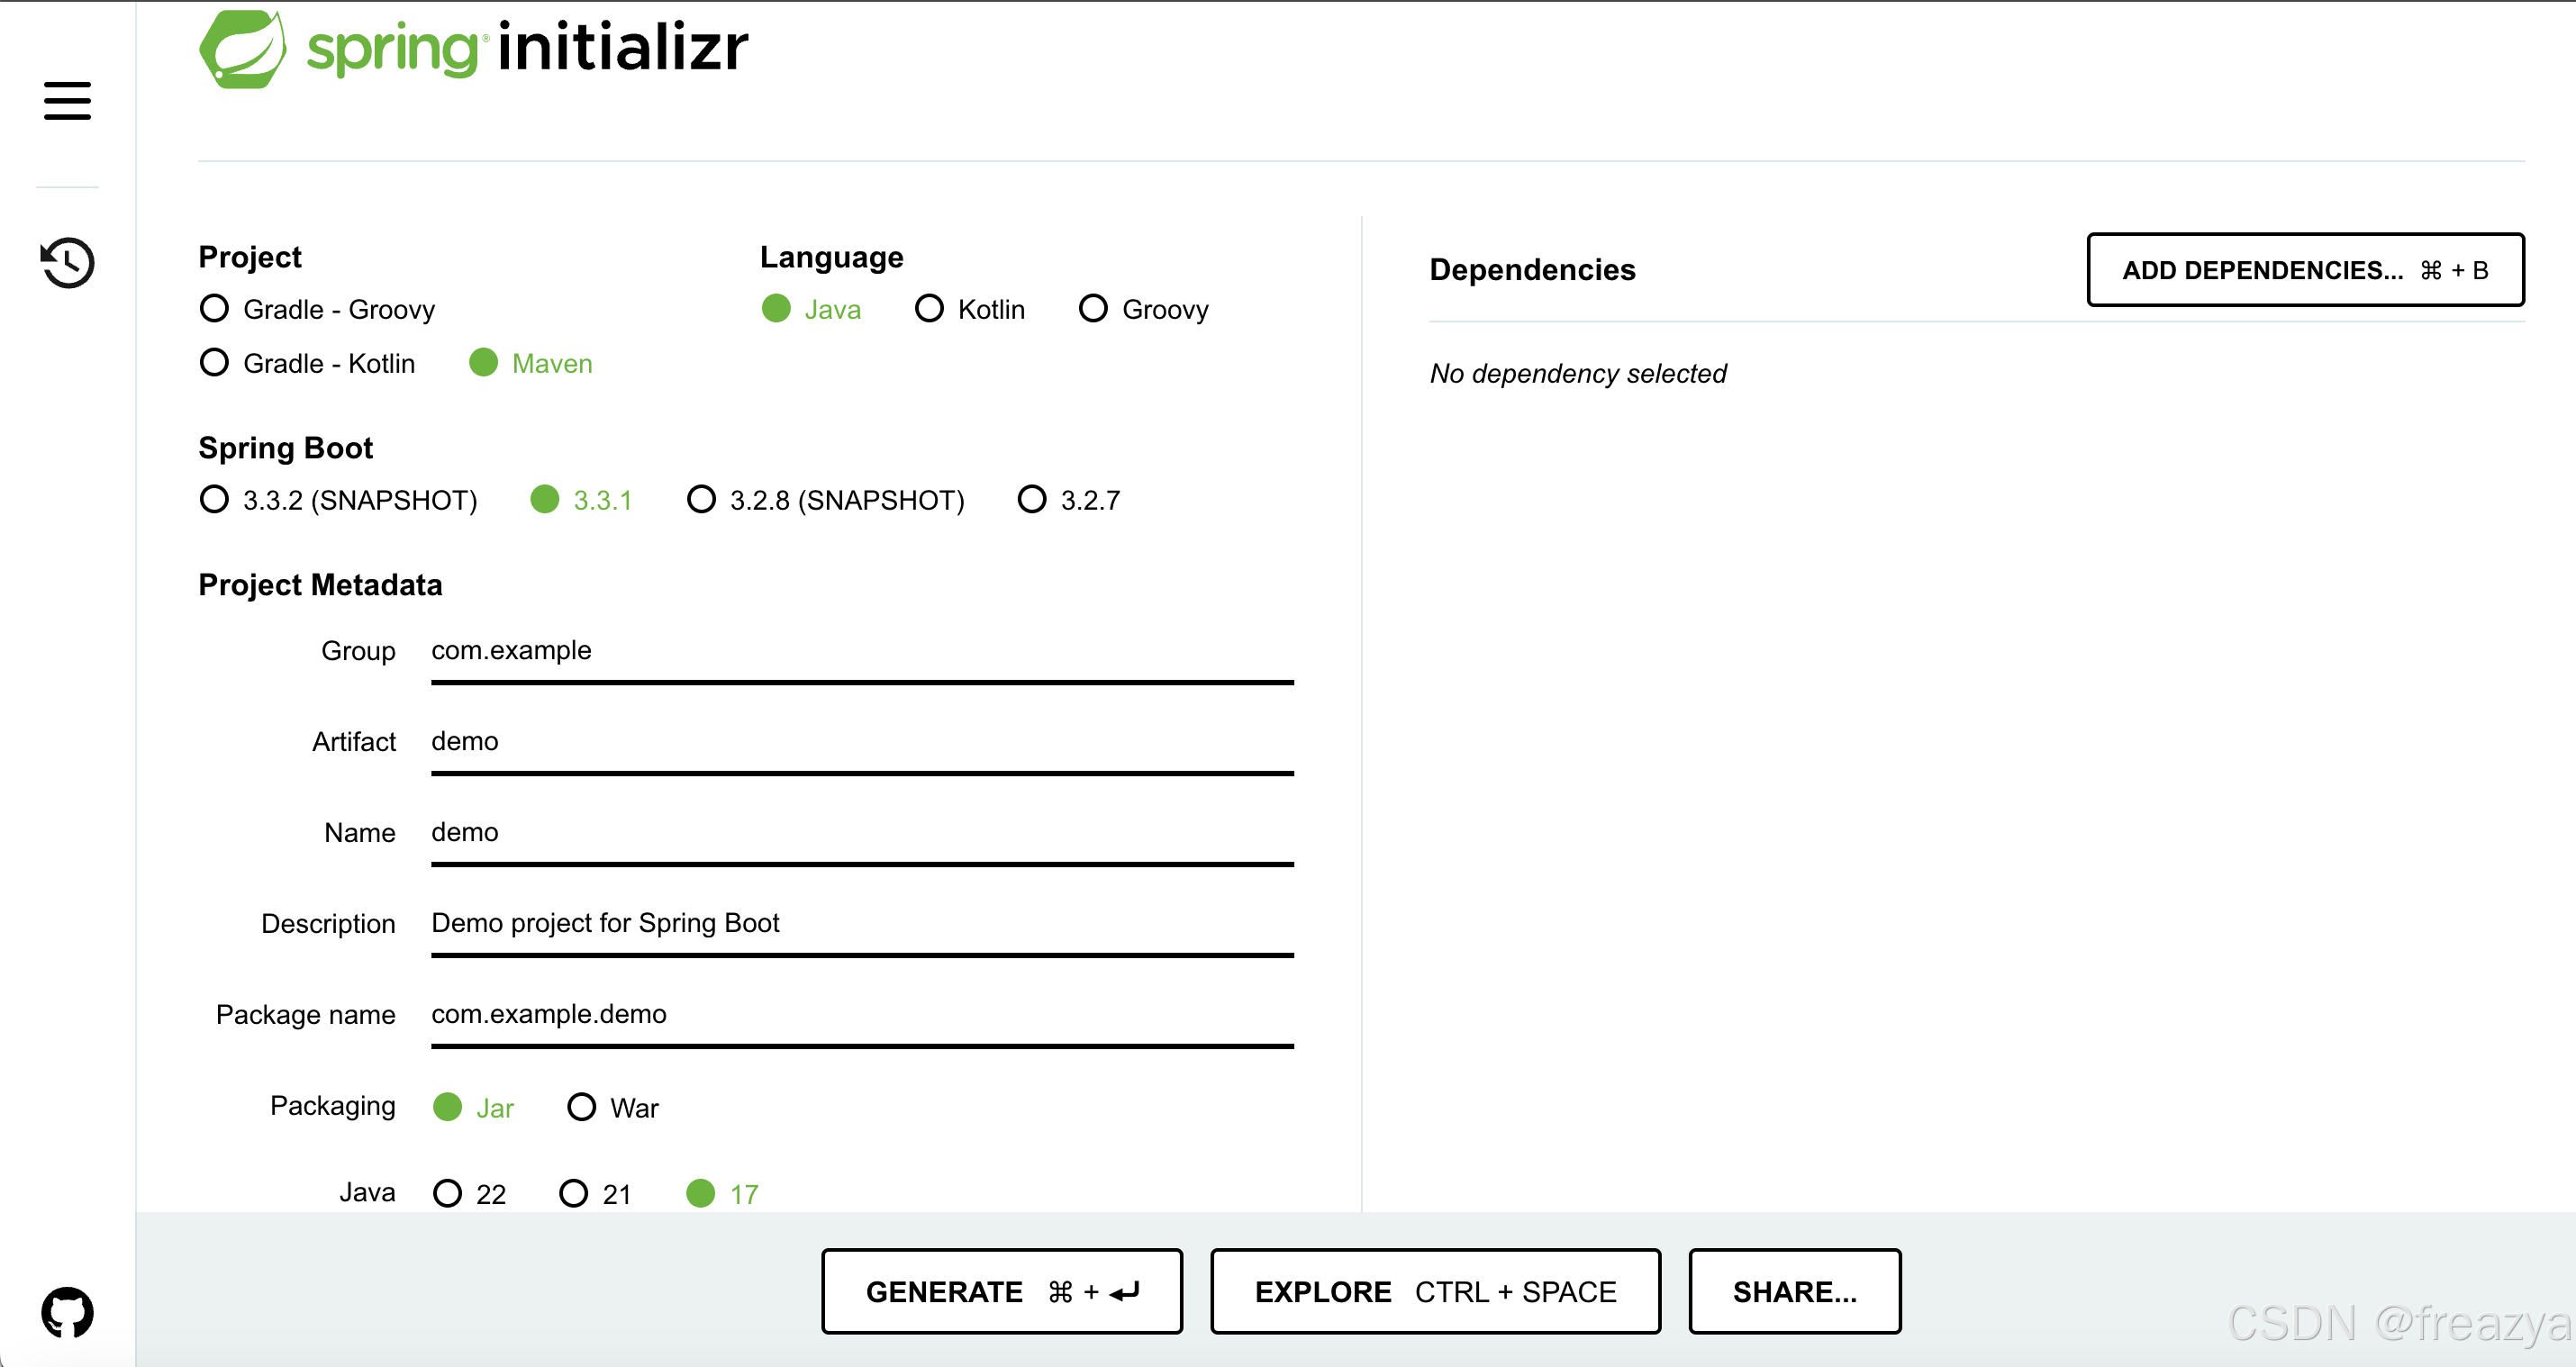Select Java version 21

573,1194
